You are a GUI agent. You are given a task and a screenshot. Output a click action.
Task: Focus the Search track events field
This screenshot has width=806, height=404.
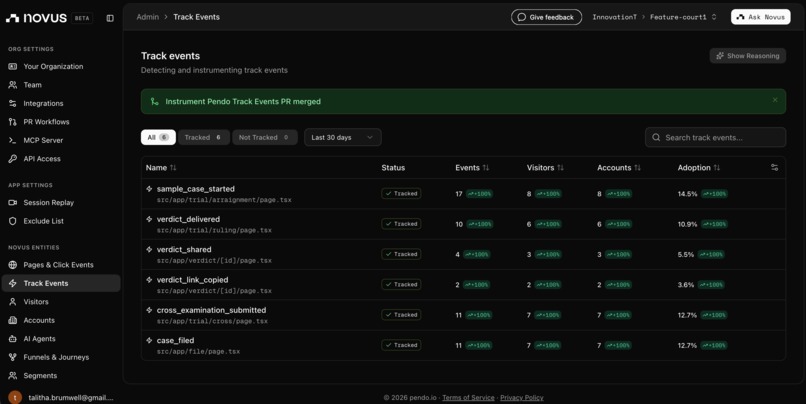point(715,137)
